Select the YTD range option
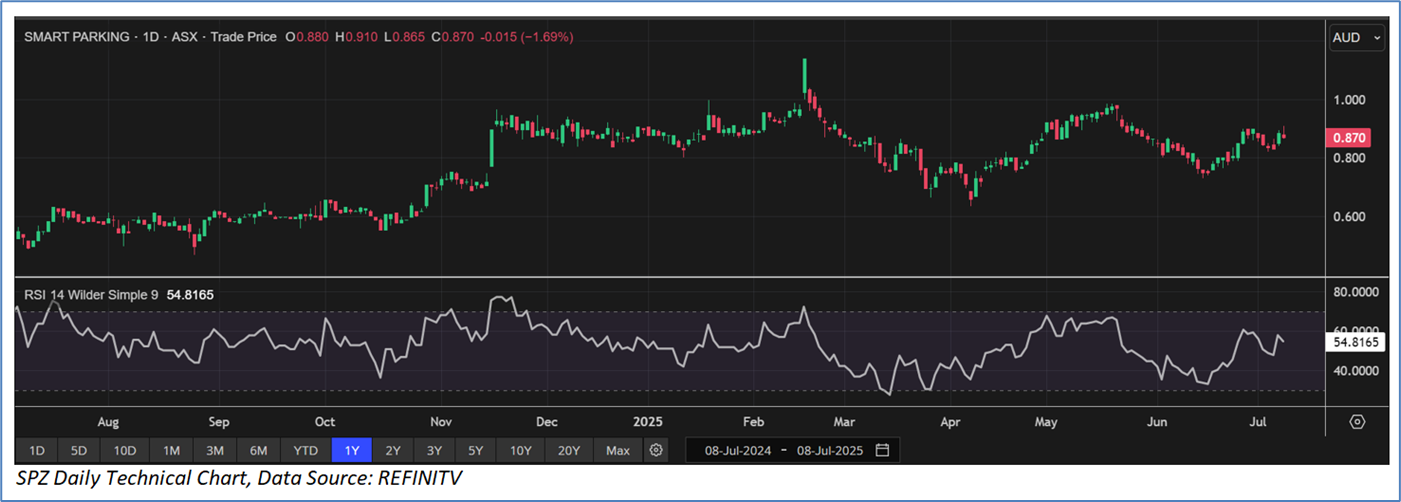This screenshot has height=502, width=1401. [x=304, y=450]
